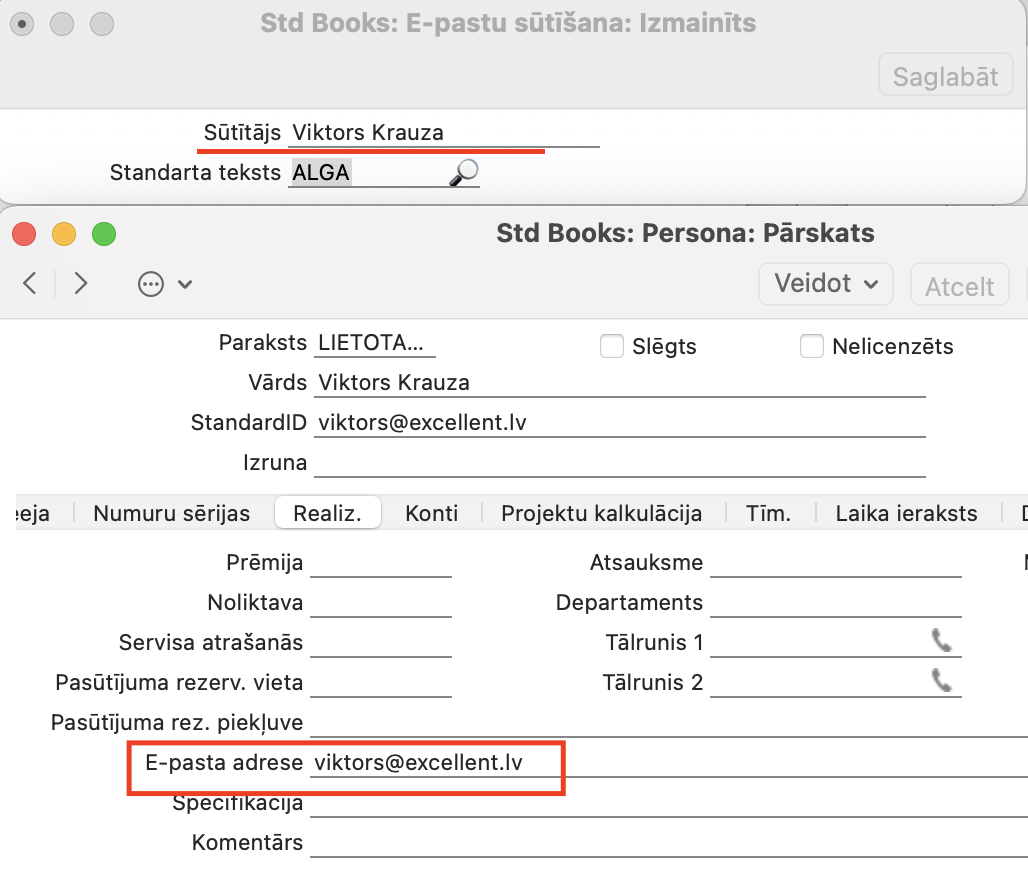1028x876 pixels.
Task: Click the magnifier icon beside Standarta teksts
Action: [463, 173]
